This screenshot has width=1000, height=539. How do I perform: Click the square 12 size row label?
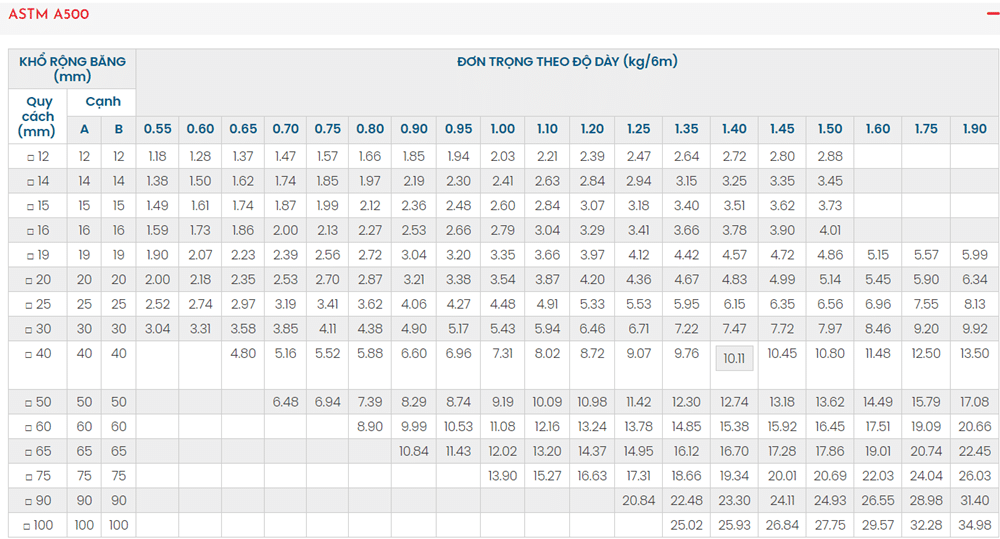coord(38,156)
